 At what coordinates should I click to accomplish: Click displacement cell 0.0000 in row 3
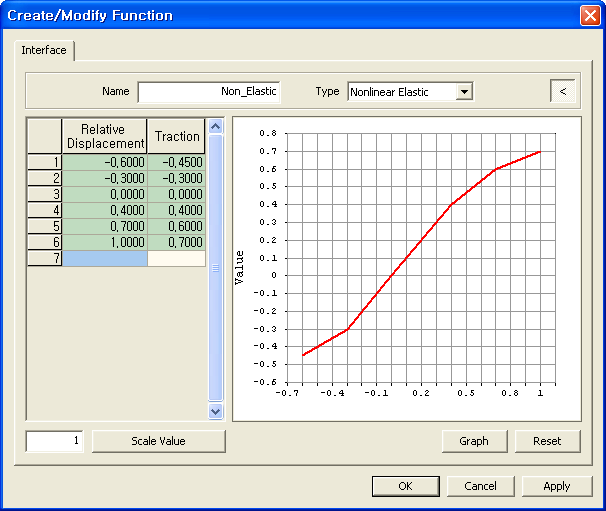(x=104, y=194)
